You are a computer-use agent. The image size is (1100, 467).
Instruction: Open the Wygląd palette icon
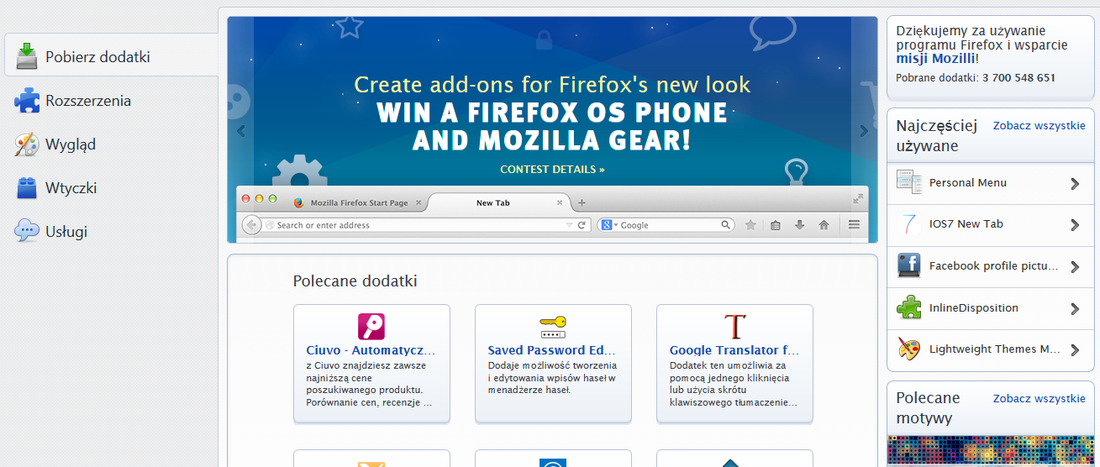click(x=27, y=144)
